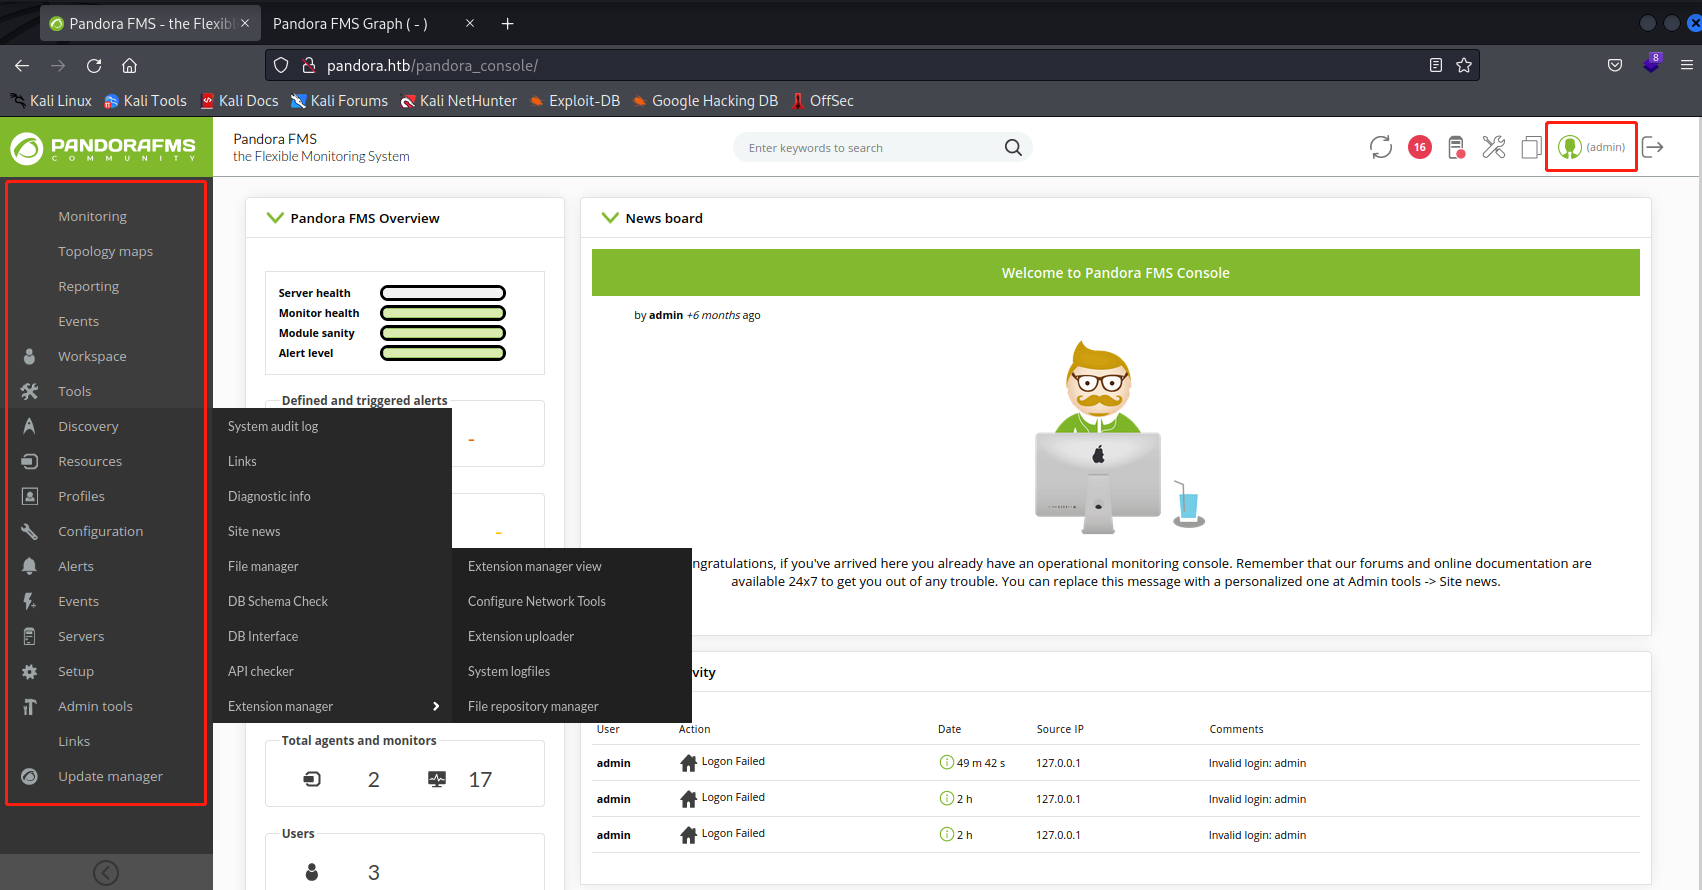The image size is (1702, 890).
Task: Click the Alerts bell sidebar icon
Action: point(30,566)
